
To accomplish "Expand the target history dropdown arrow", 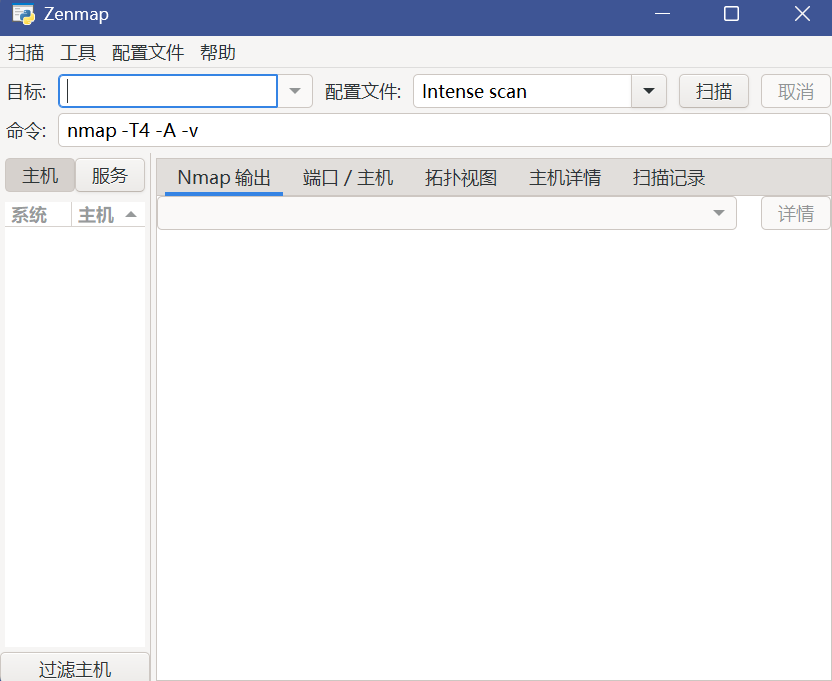I will pos(295,91).
